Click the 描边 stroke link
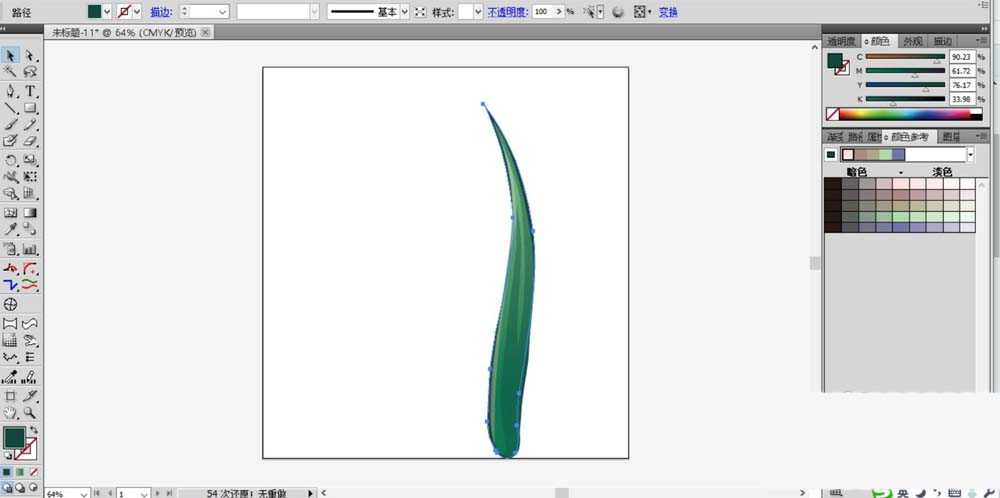Viewport: 1000px width, 498px height. tap(160, 12)
